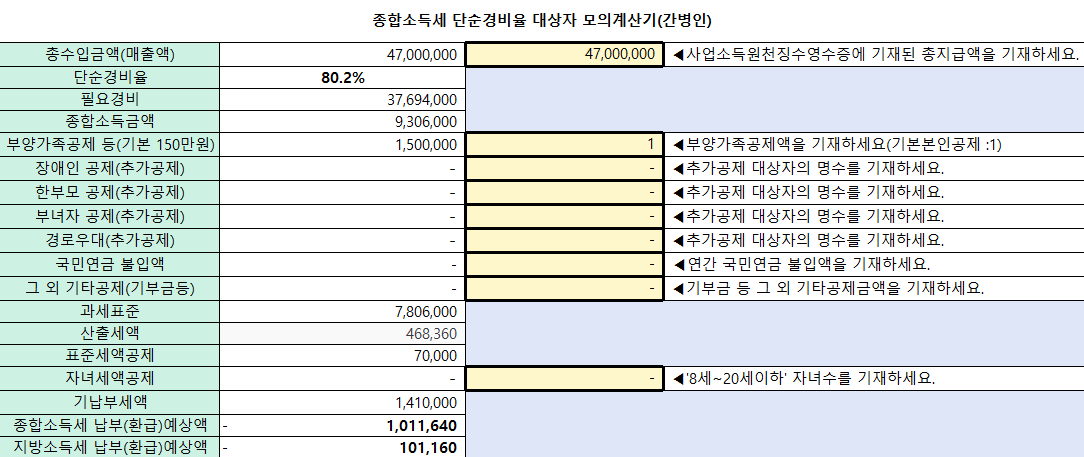Click the 종합소득금액 label cell
This screenshot has width=1084, height=457.
coord(110,122)
